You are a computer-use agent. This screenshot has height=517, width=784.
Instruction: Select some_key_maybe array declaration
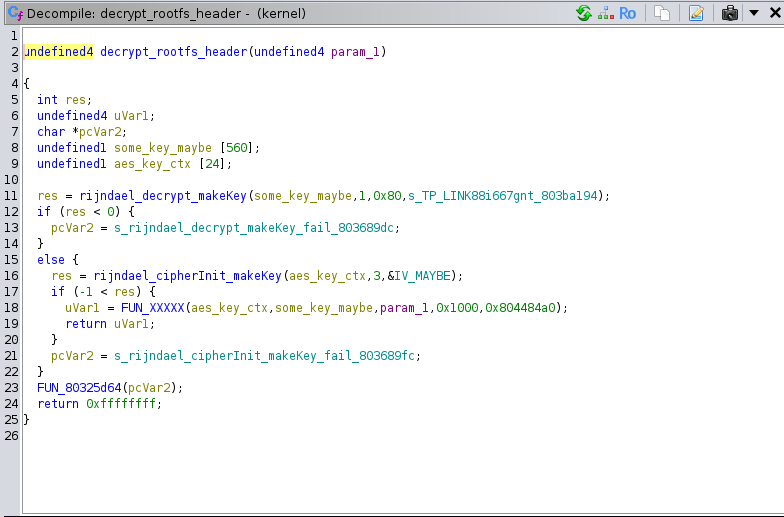[163, 148]
